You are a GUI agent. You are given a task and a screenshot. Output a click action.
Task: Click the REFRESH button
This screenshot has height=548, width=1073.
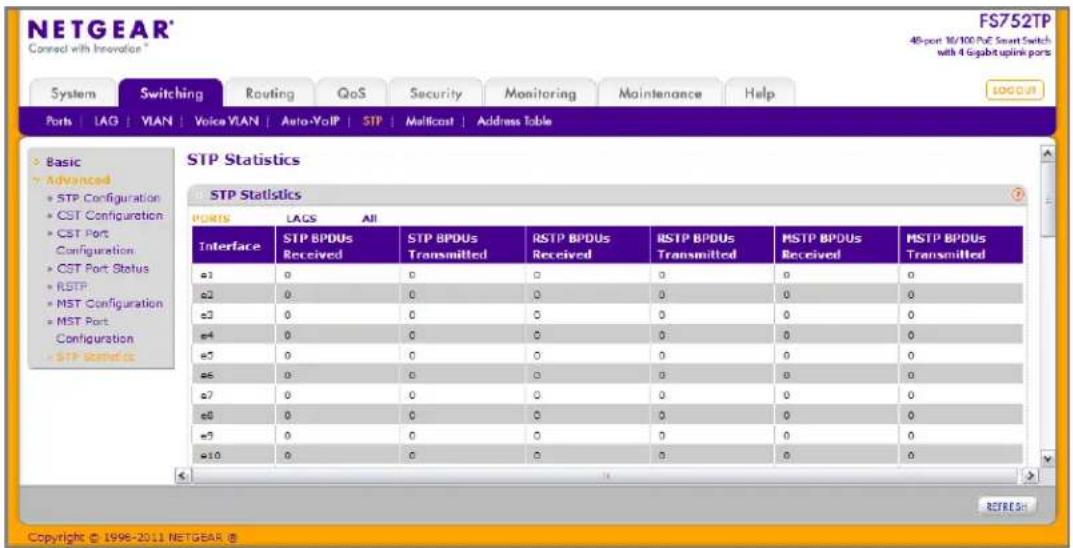pyautogui.click(x=1007, y=506)
